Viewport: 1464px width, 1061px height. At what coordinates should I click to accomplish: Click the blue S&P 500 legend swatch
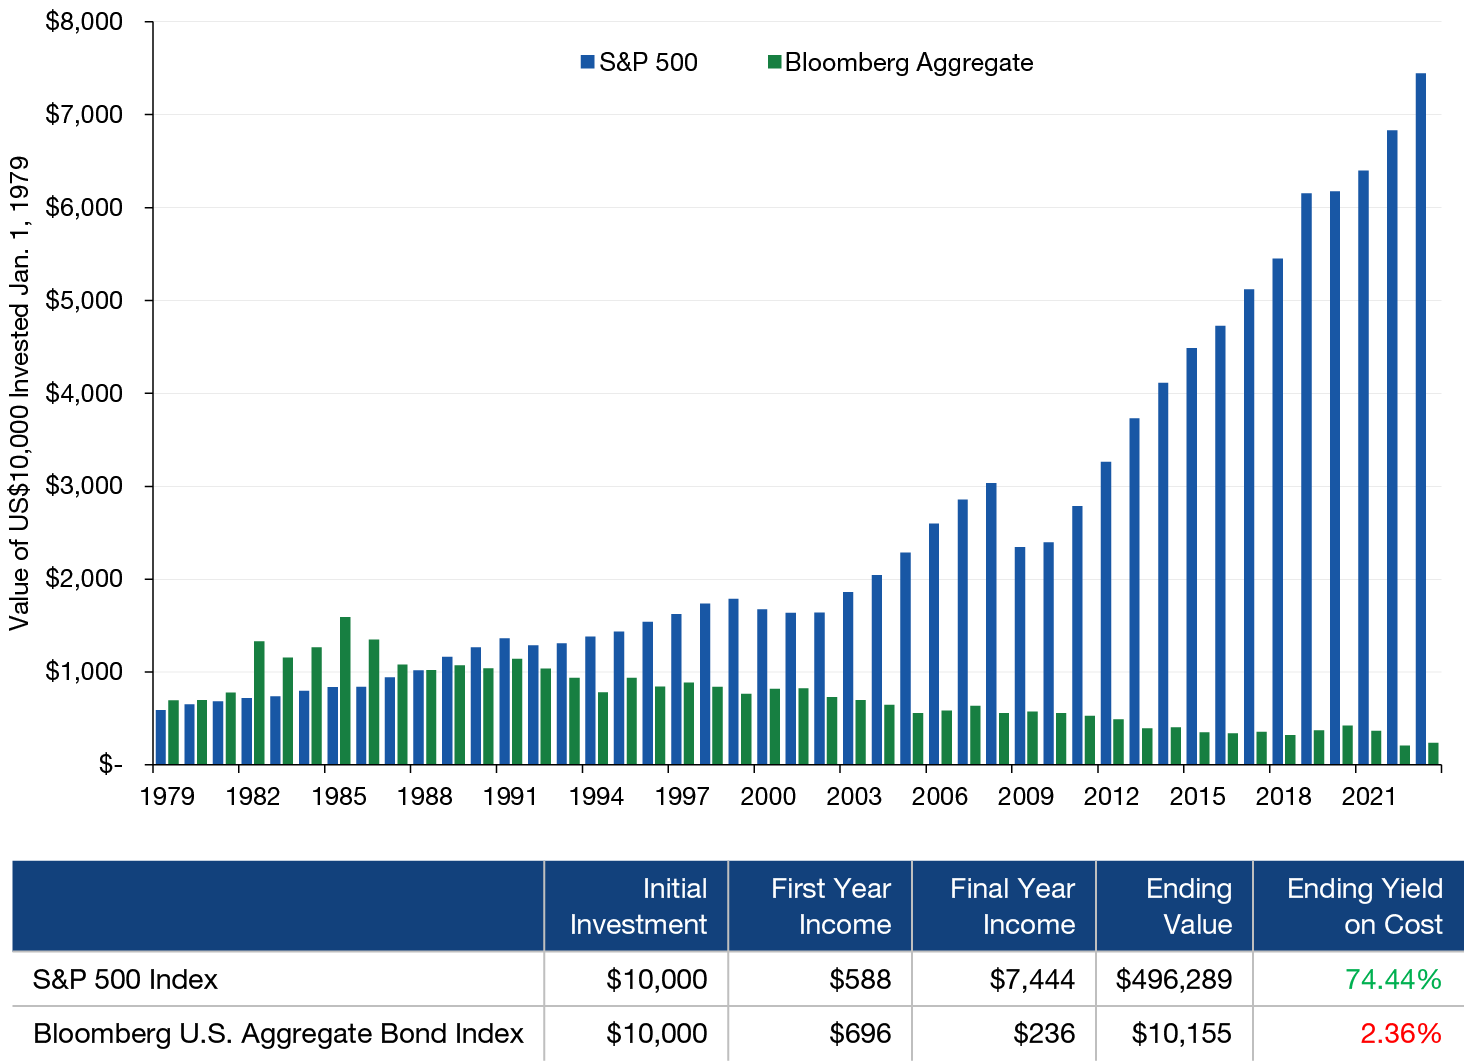pyautogui.click(x=587, y=63)
